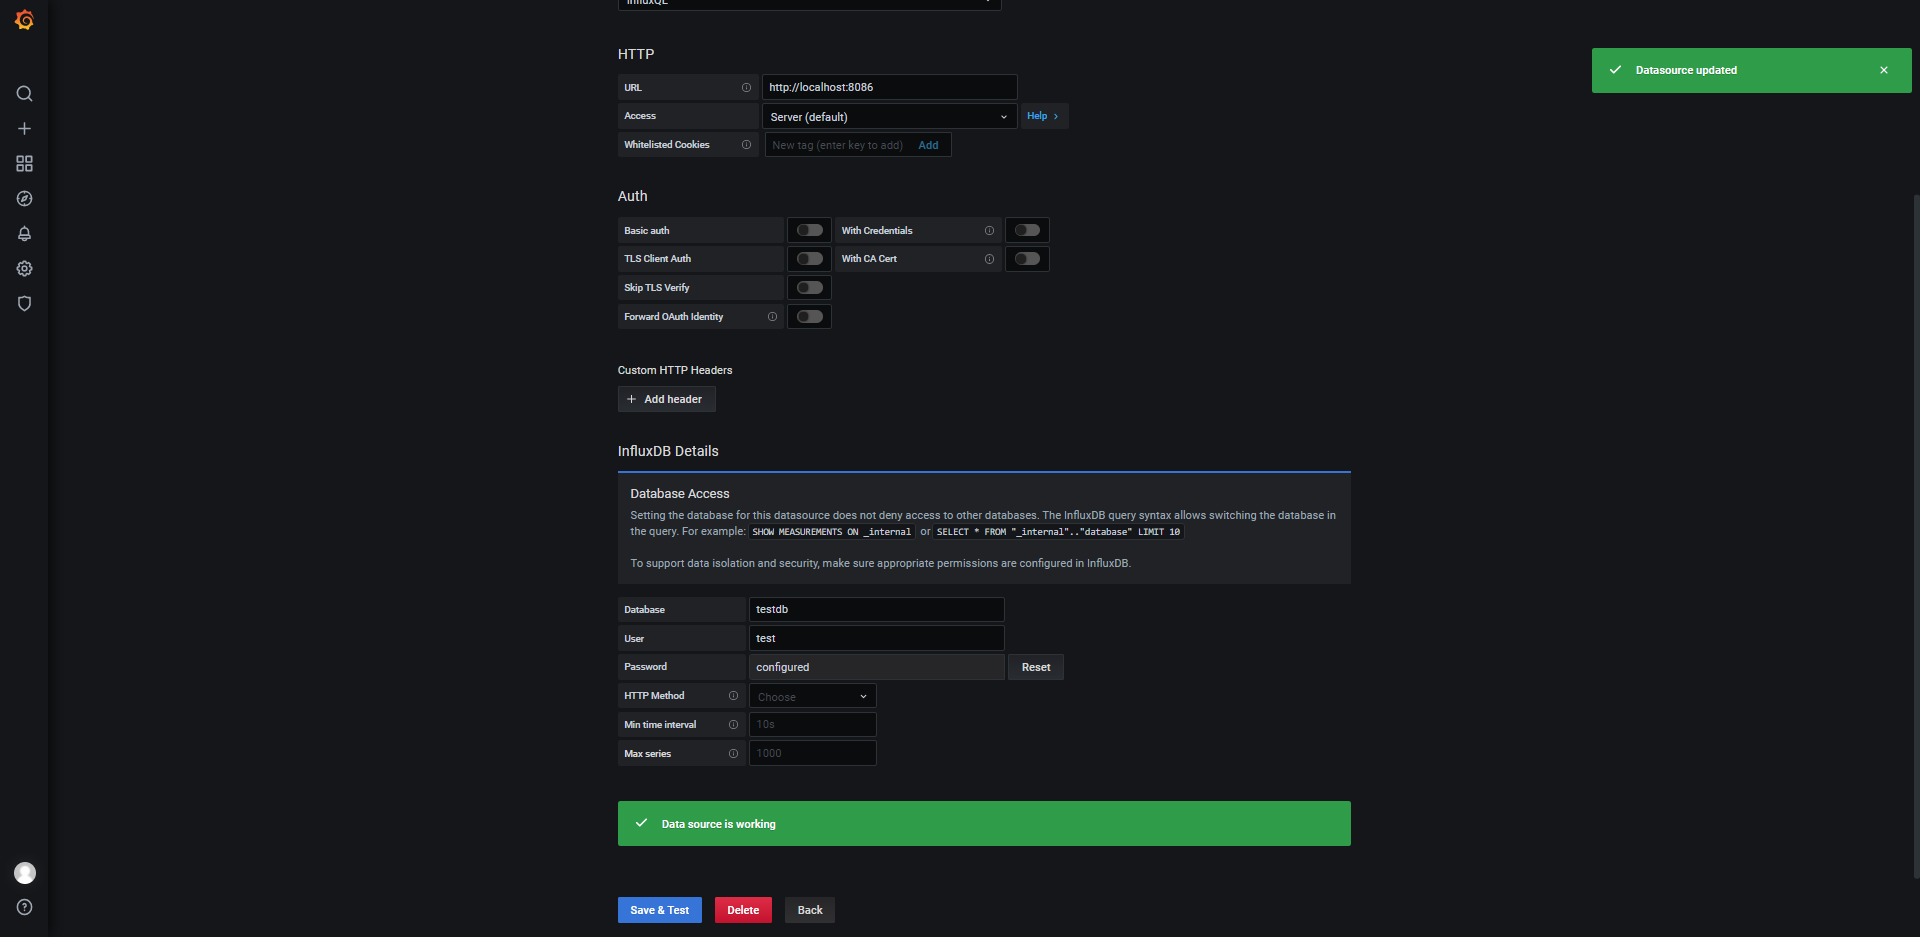Image resolution: width=1920 pixels, height=937 pixels.
Task: Open the Dashboards grid icon
Action: point(24,164)
